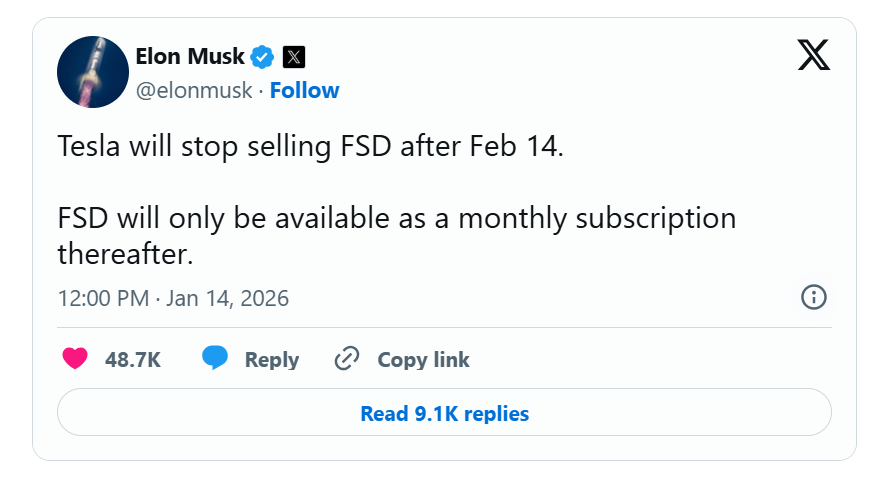Like the post with pink heart icon
The height and width of the screenshot is (487, 885).
[x=74, y=359]
